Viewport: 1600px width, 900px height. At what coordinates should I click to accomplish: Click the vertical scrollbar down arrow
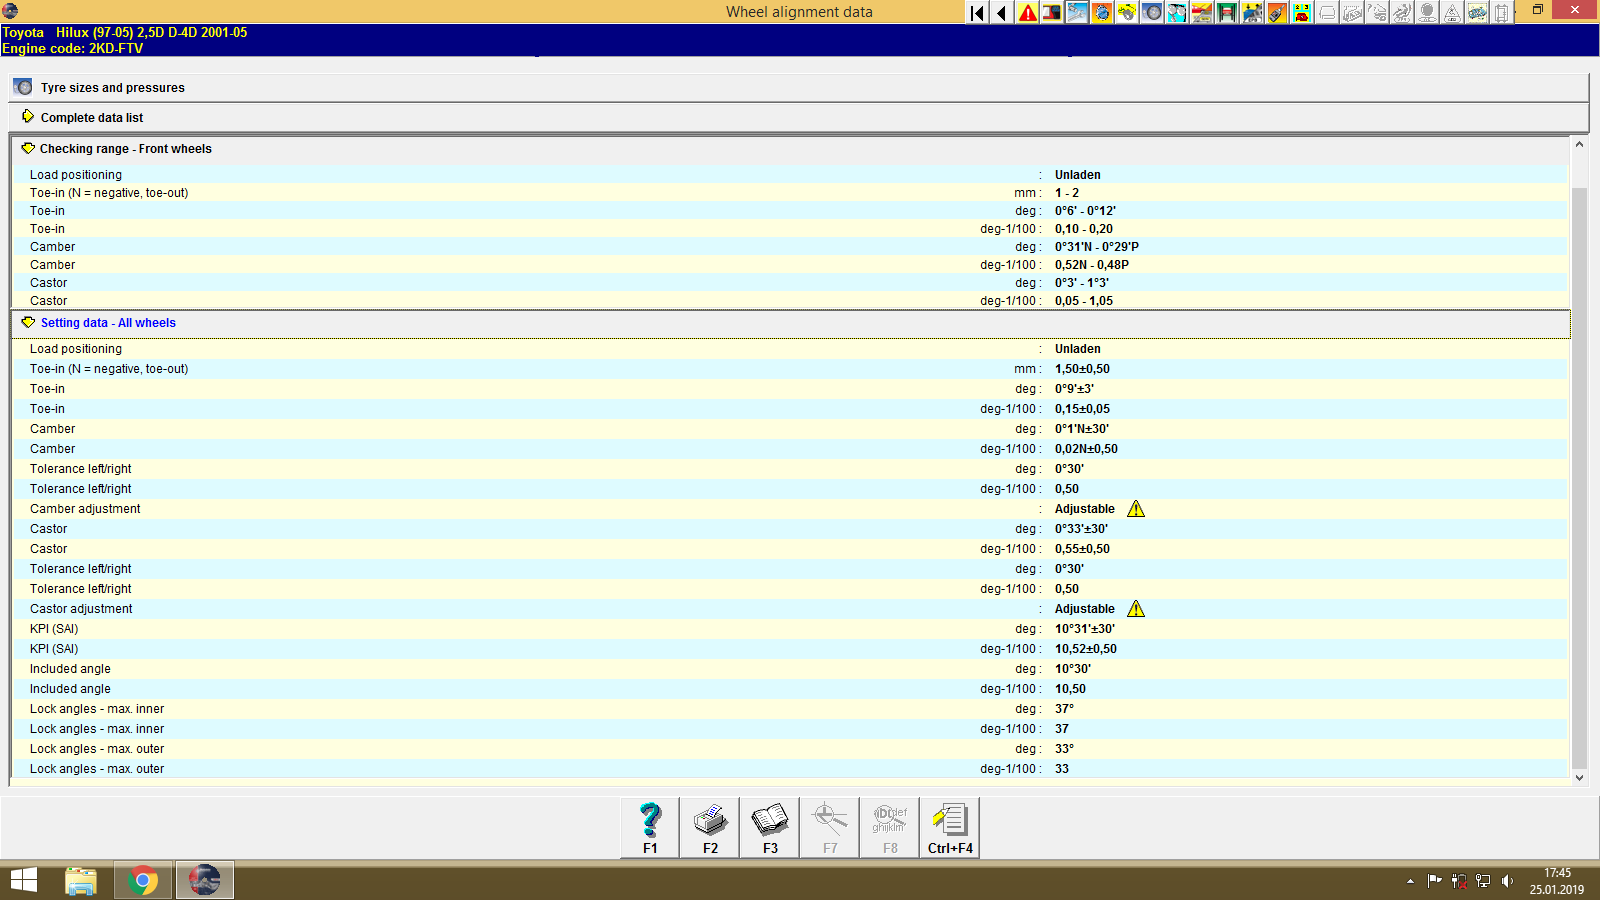pos(1579,777)
